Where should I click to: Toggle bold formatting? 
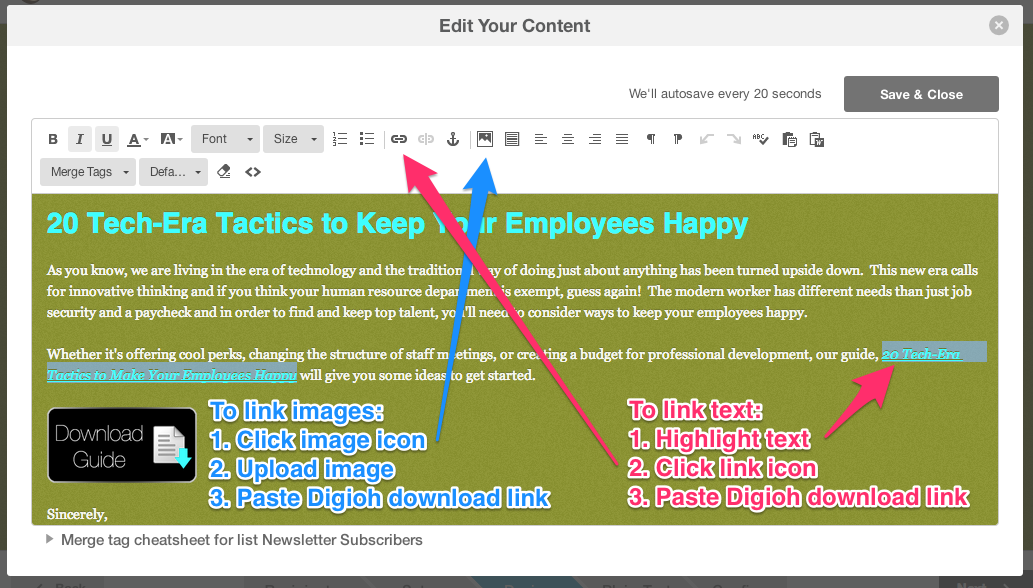click(52, 139)
